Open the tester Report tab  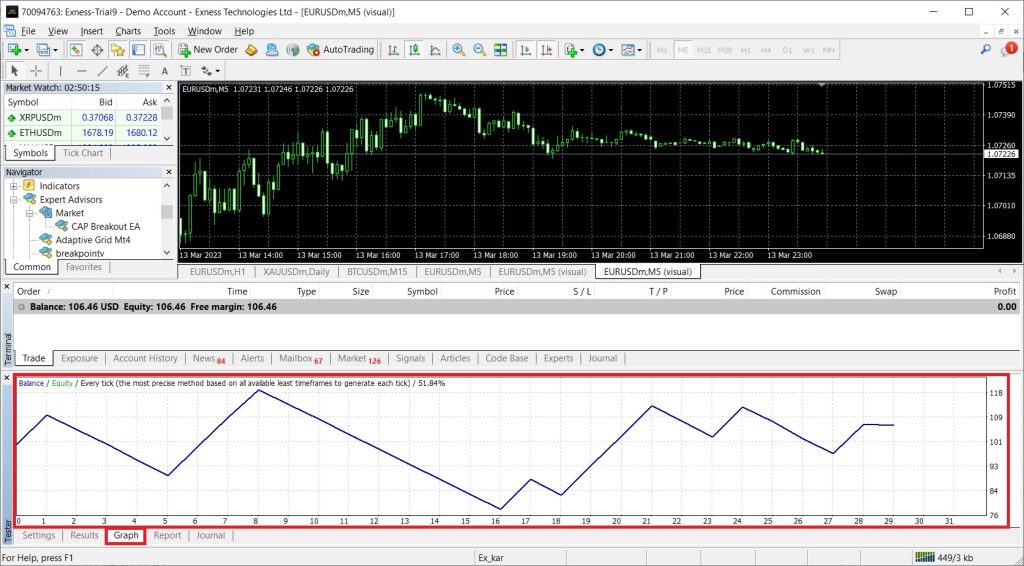click(x=167, y=535)
